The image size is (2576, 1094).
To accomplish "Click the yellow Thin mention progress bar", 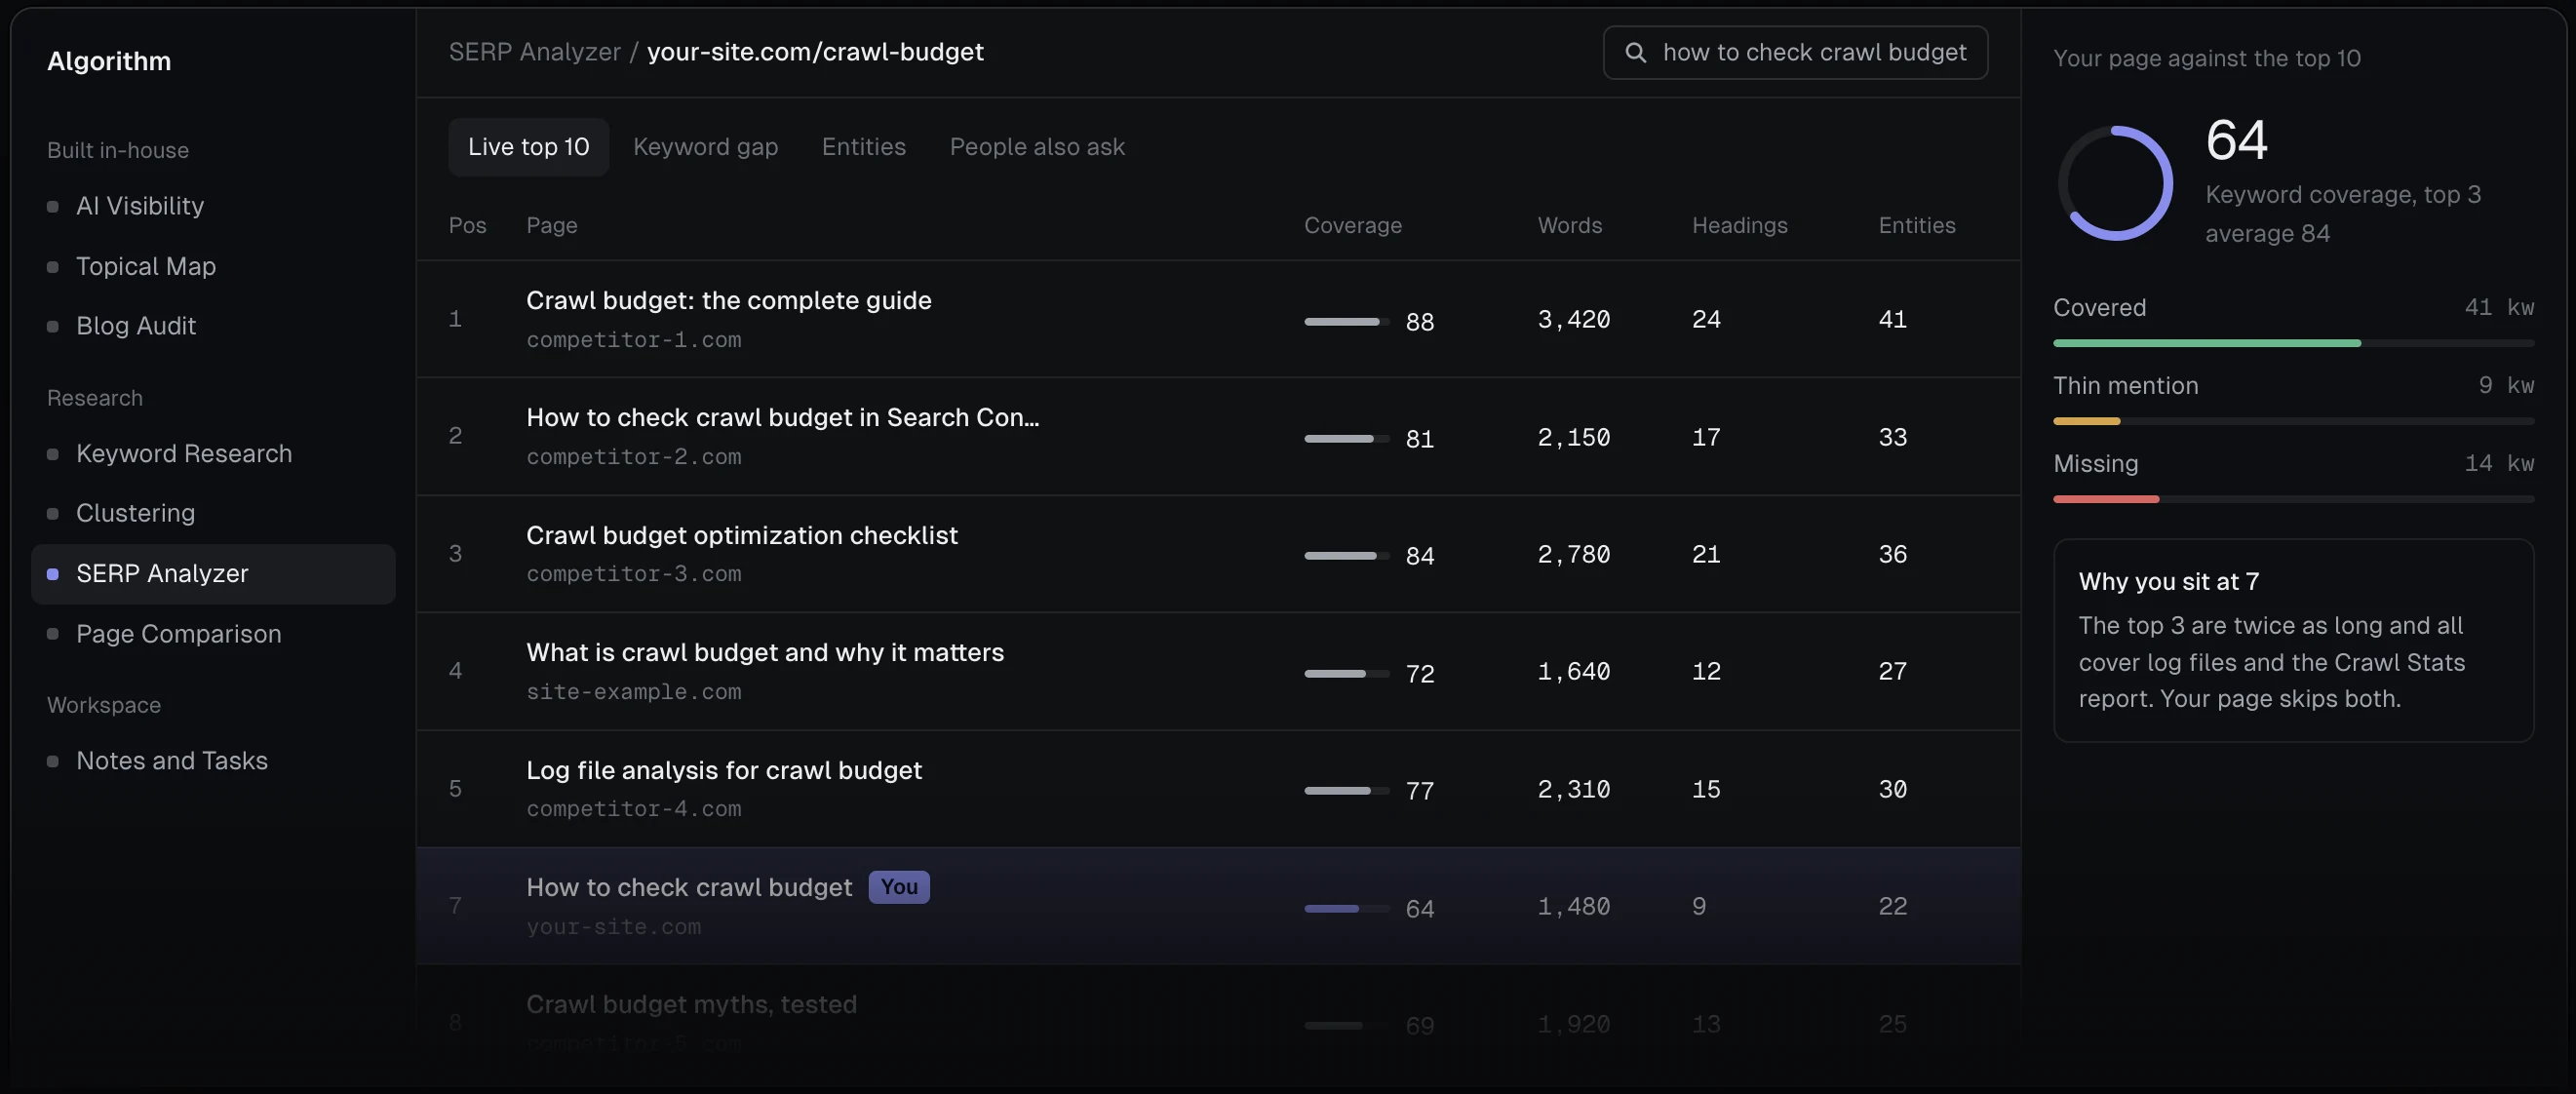I will pyautogui.click(x=2292, y=422).
